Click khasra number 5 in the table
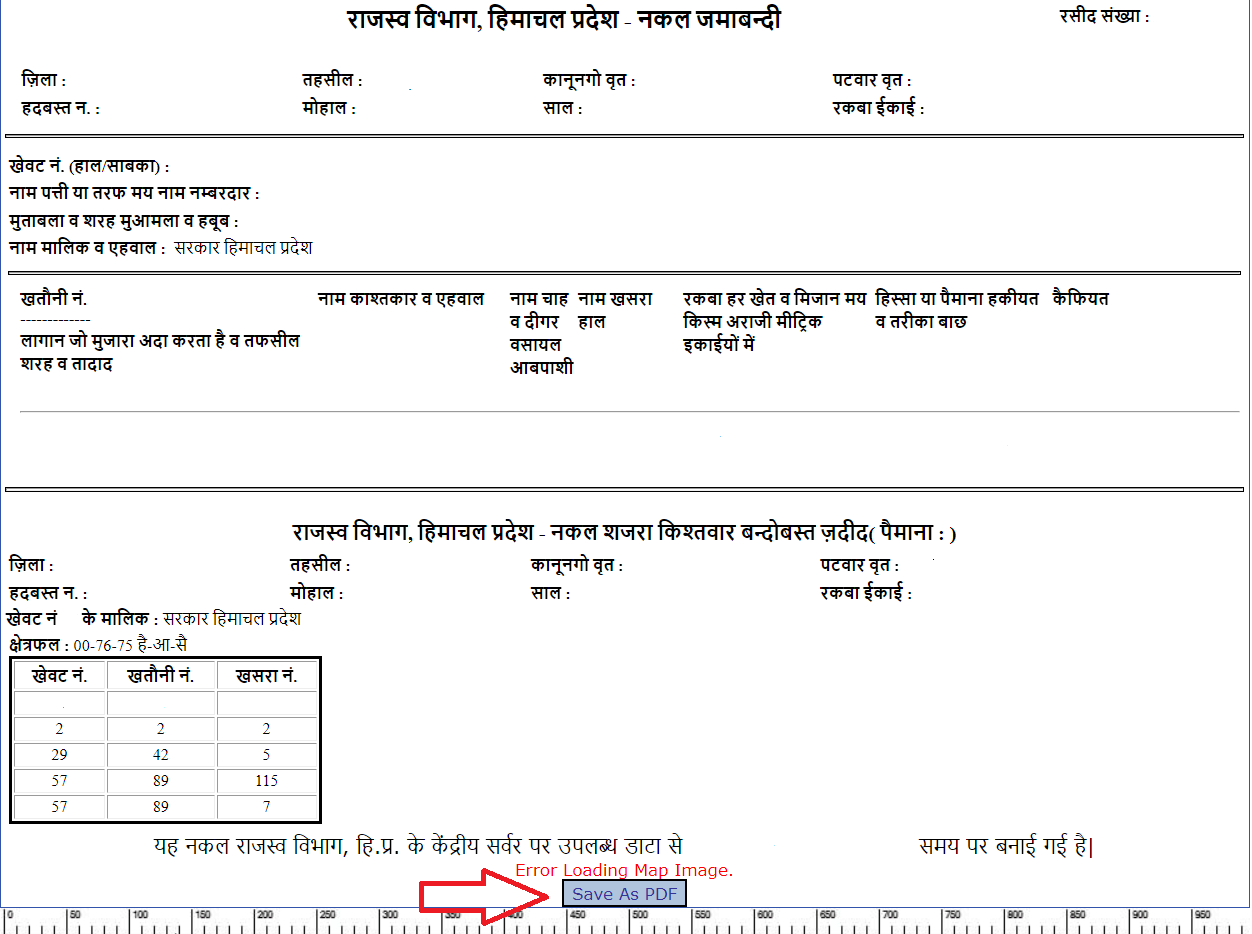The height and width of the screenshot is (934, 1252). point(266,755)
